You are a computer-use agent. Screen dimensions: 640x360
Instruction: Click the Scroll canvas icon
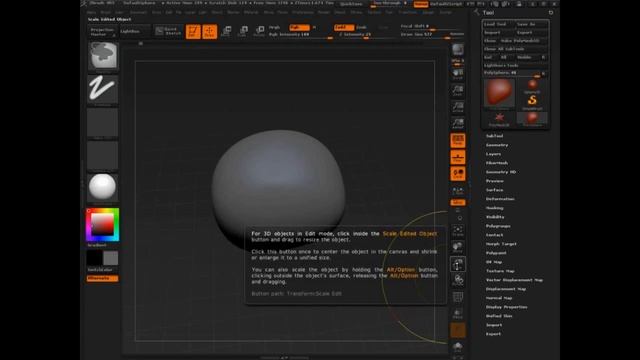(x=458, y=73)
